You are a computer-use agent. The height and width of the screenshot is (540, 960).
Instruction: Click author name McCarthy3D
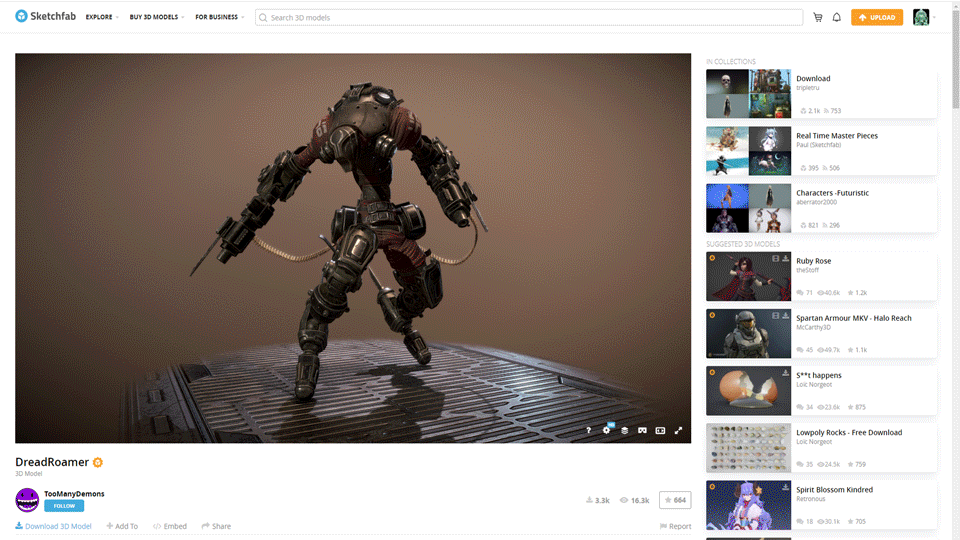pyautogui.click(x=813, y=327)
